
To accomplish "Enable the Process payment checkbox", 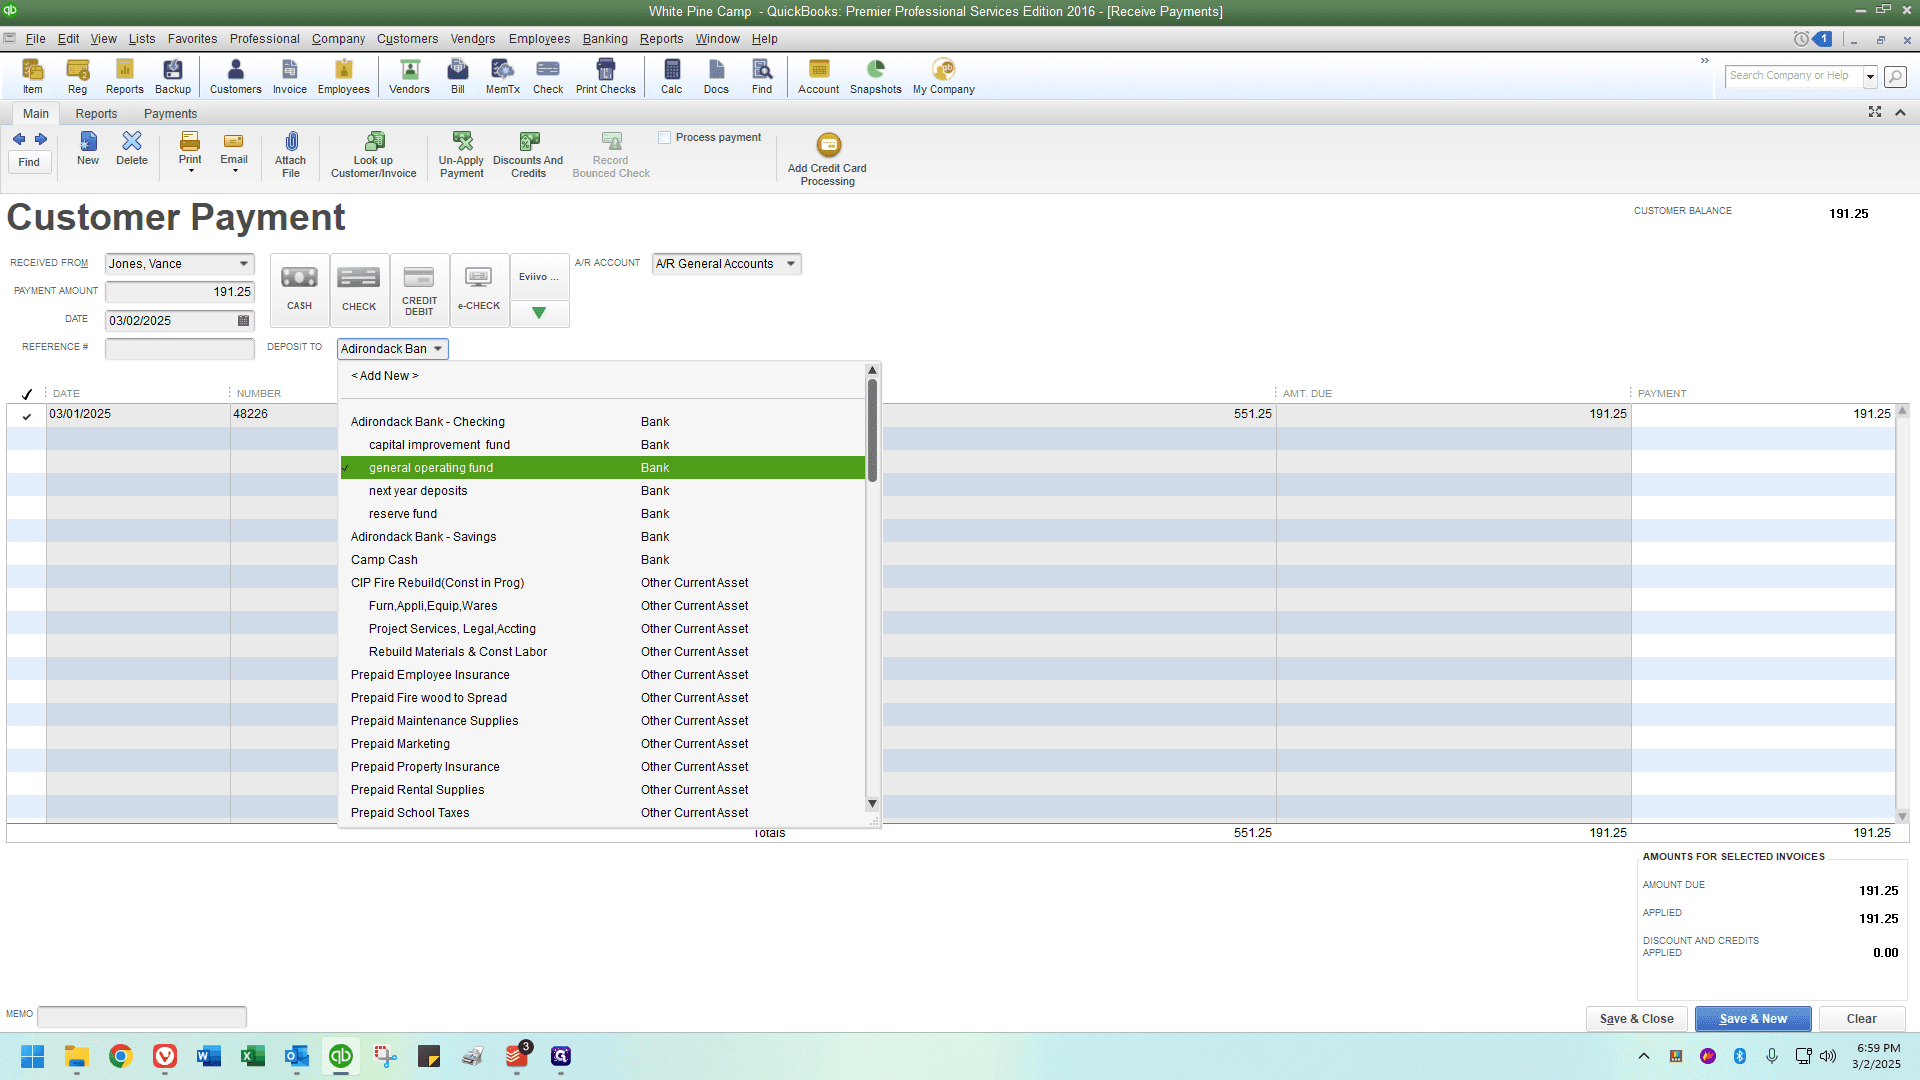I will [664, 138].
